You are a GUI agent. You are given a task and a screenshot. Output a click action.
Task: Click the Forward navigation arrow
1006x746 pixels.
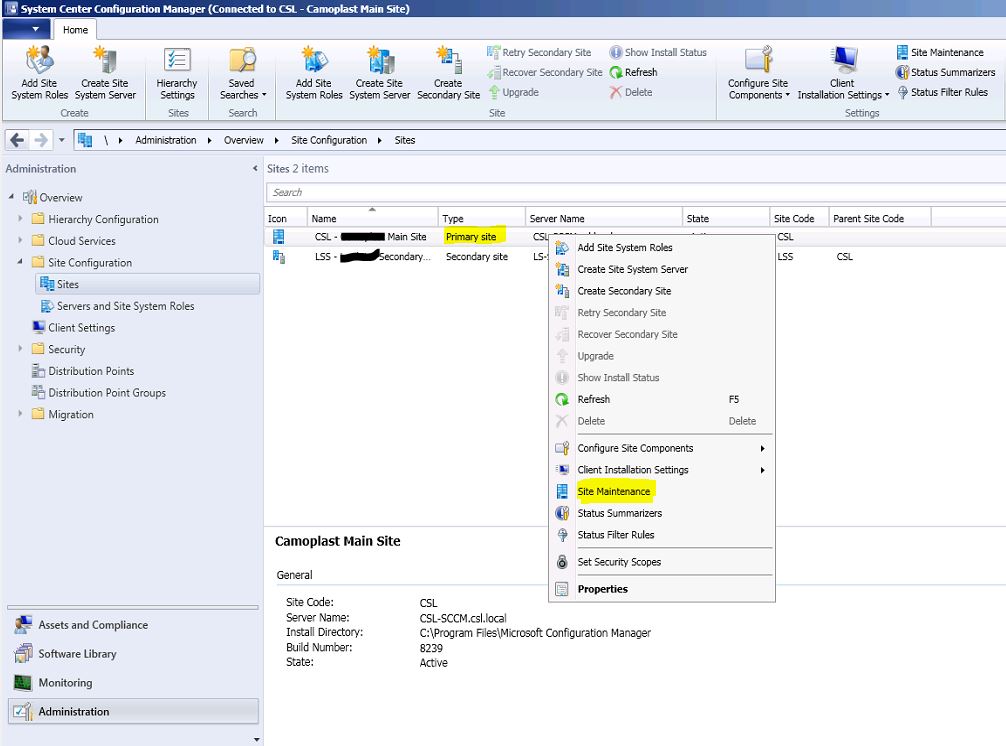coord(41,140)
